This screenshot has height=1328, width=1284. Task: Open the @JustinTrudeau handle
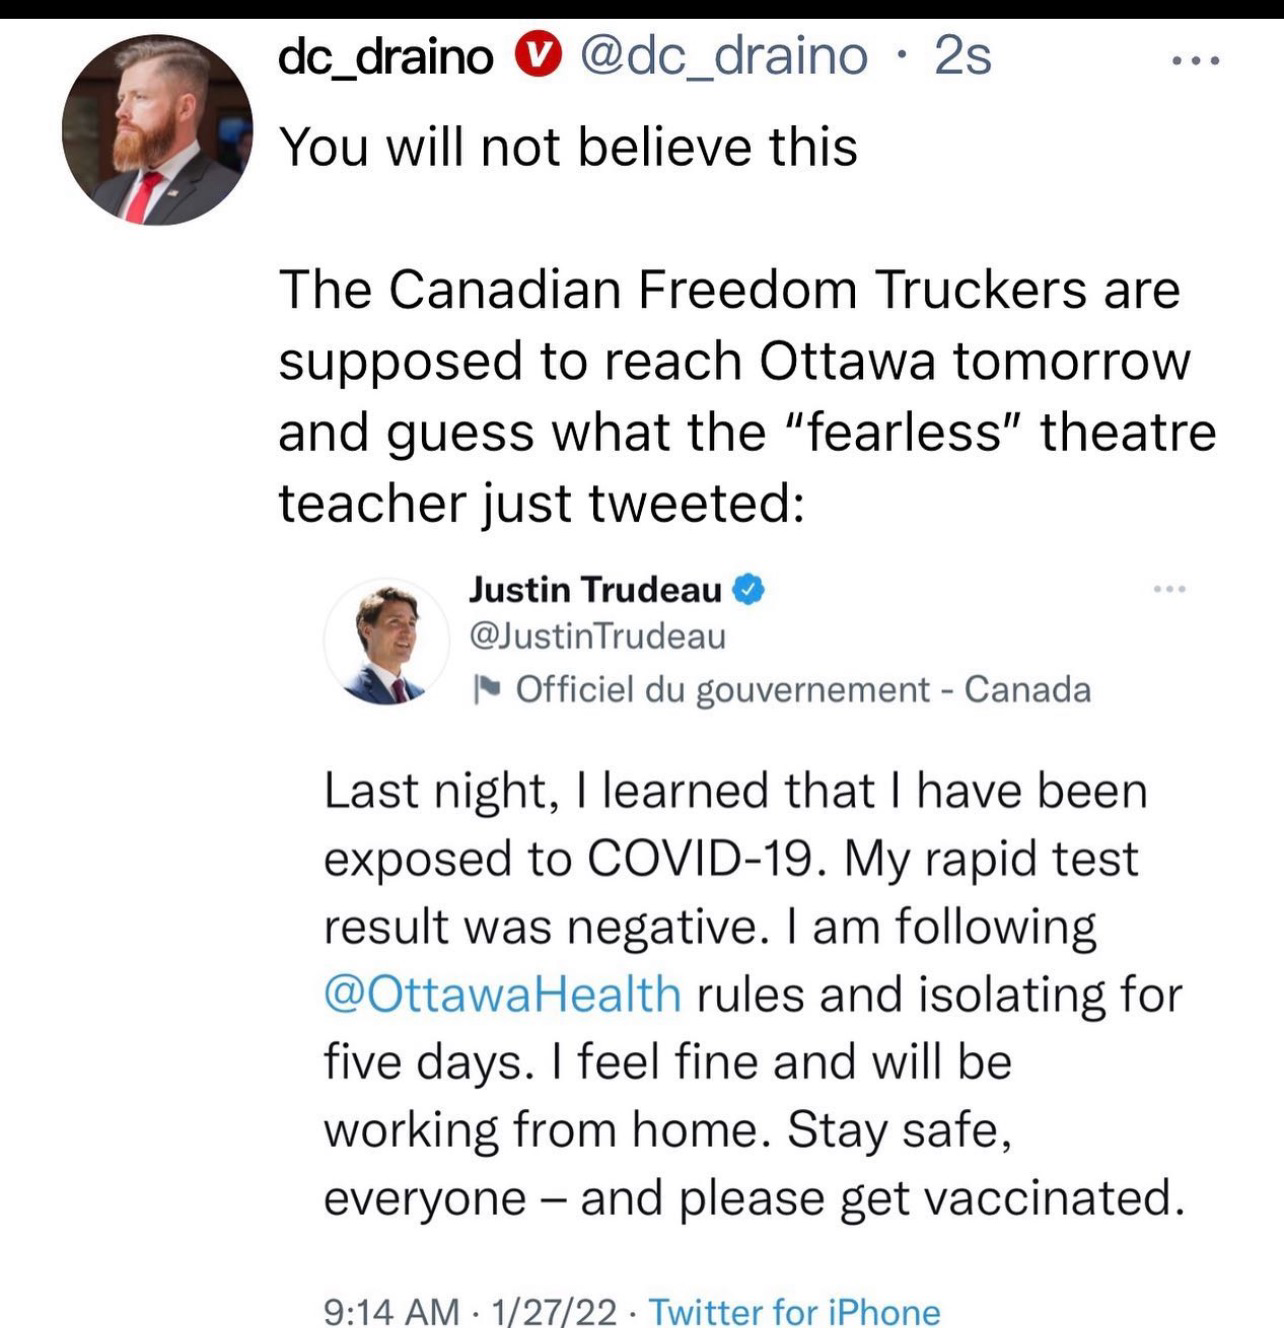pos(597,636)
